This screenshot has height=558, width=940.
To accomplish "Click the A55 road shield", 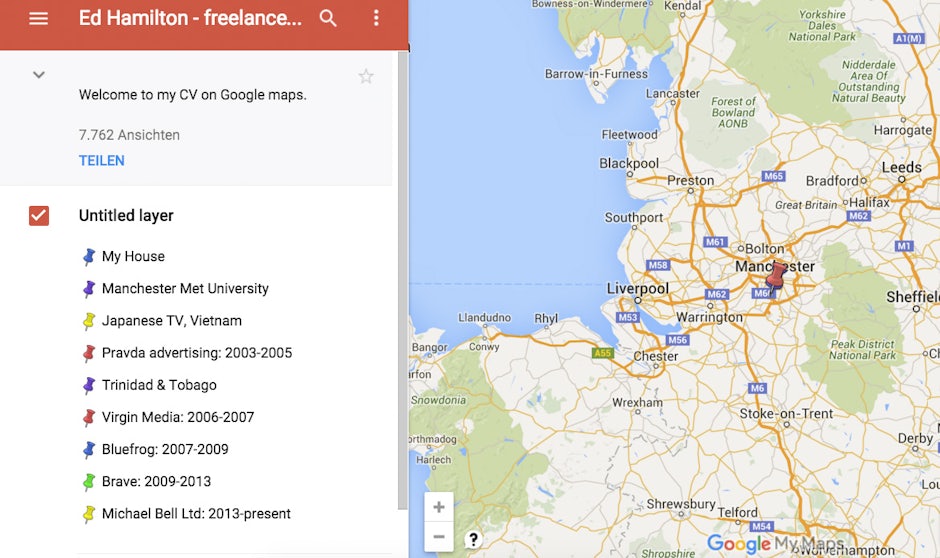I will coord(602,353).
